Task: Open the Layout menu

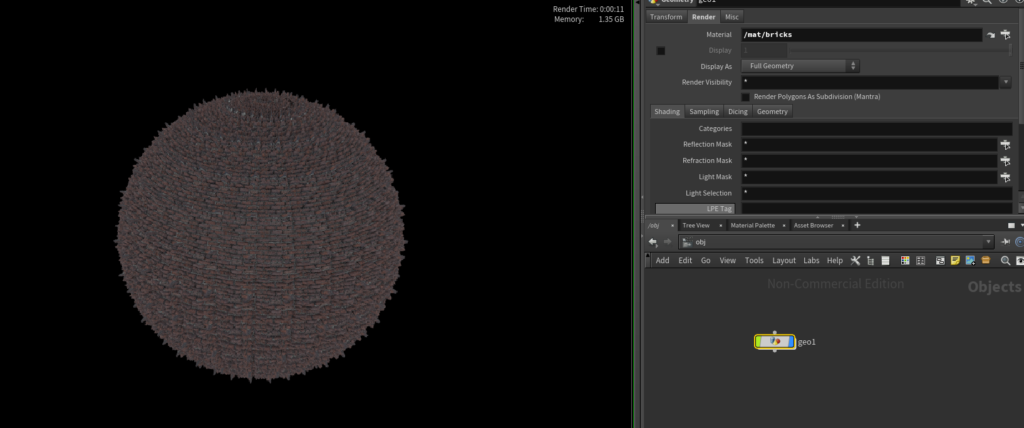Action: (x=784, y=260)
